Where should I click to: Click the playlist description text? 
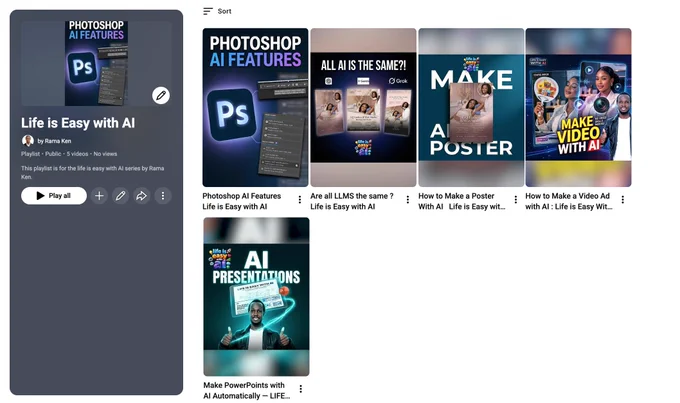[x=92, y=172]
